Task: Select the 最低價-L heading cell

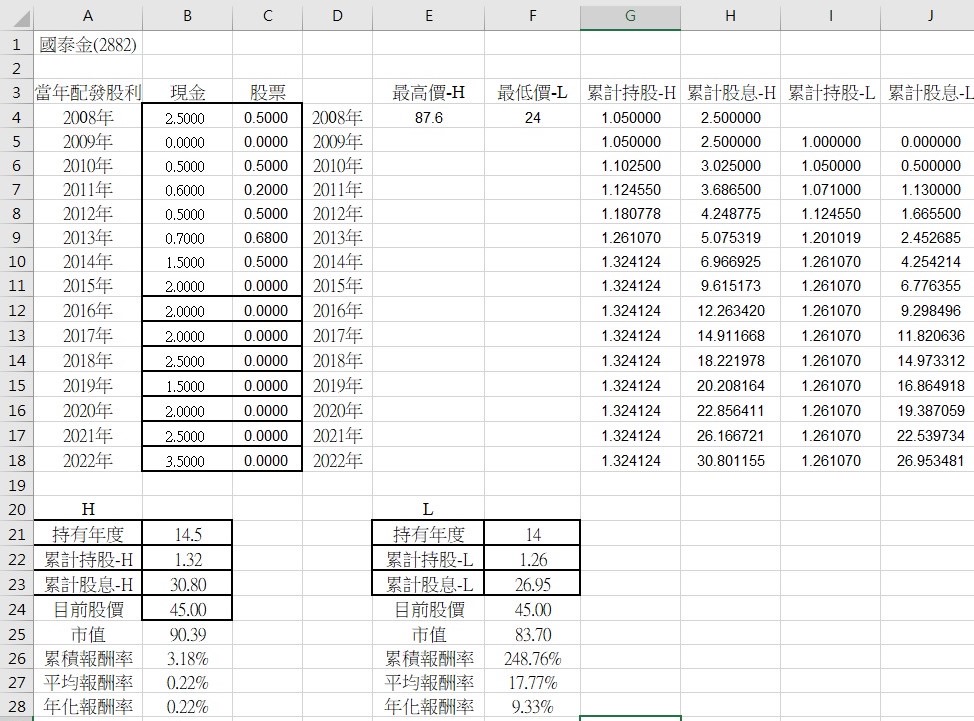Action: click(x=532, y=93)
